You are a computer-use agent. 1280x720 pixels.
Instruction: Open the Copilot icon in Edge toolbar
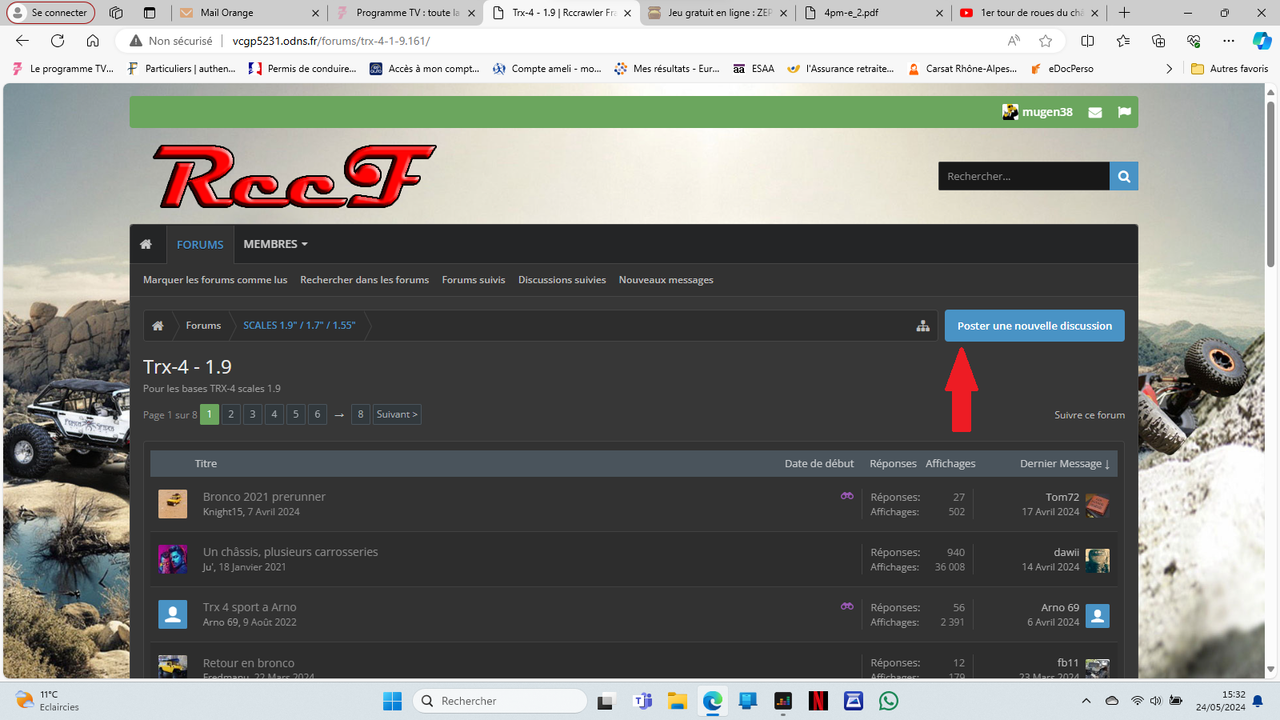click(1262, 41)
